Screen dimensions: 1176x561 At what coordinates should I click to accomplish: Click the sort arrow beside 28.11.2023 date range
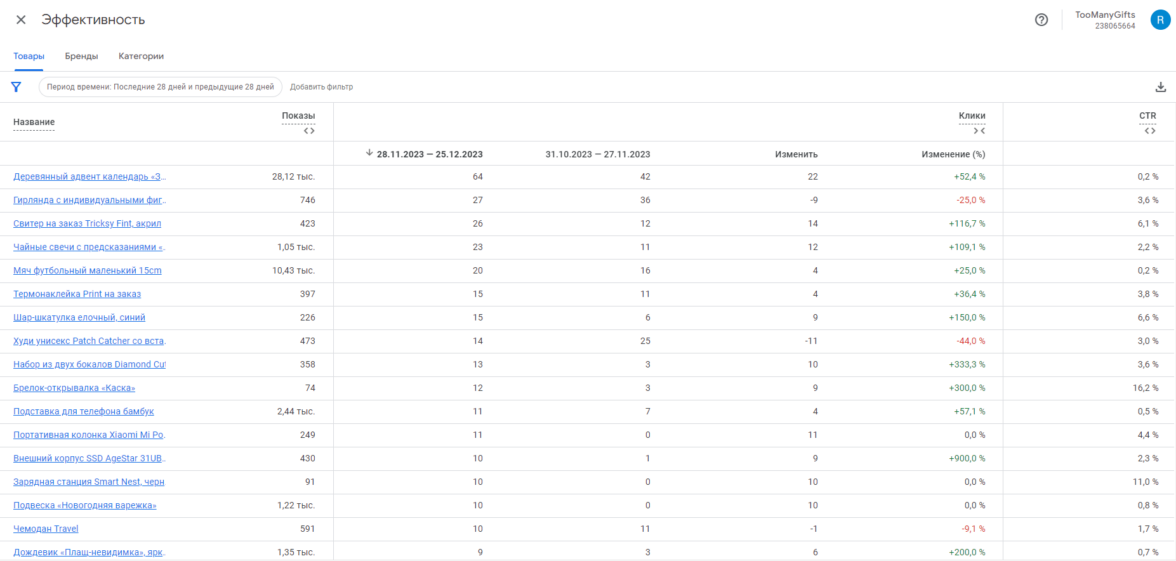coord(369,153)
